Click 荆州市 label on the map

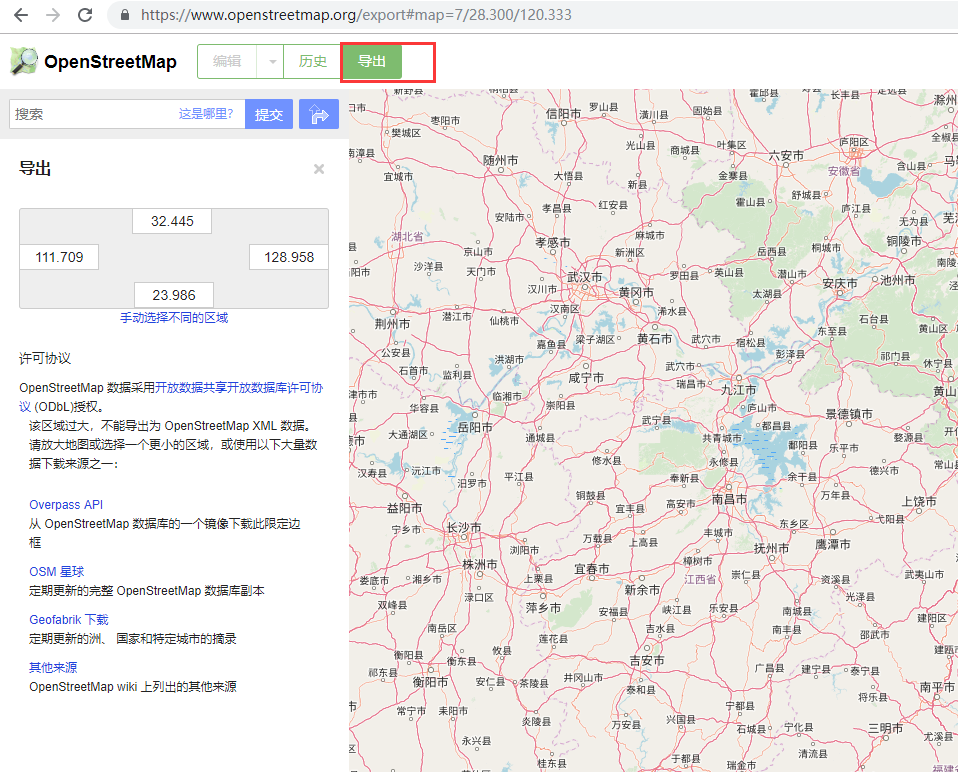pyautogui.click(x=392, y=324)
